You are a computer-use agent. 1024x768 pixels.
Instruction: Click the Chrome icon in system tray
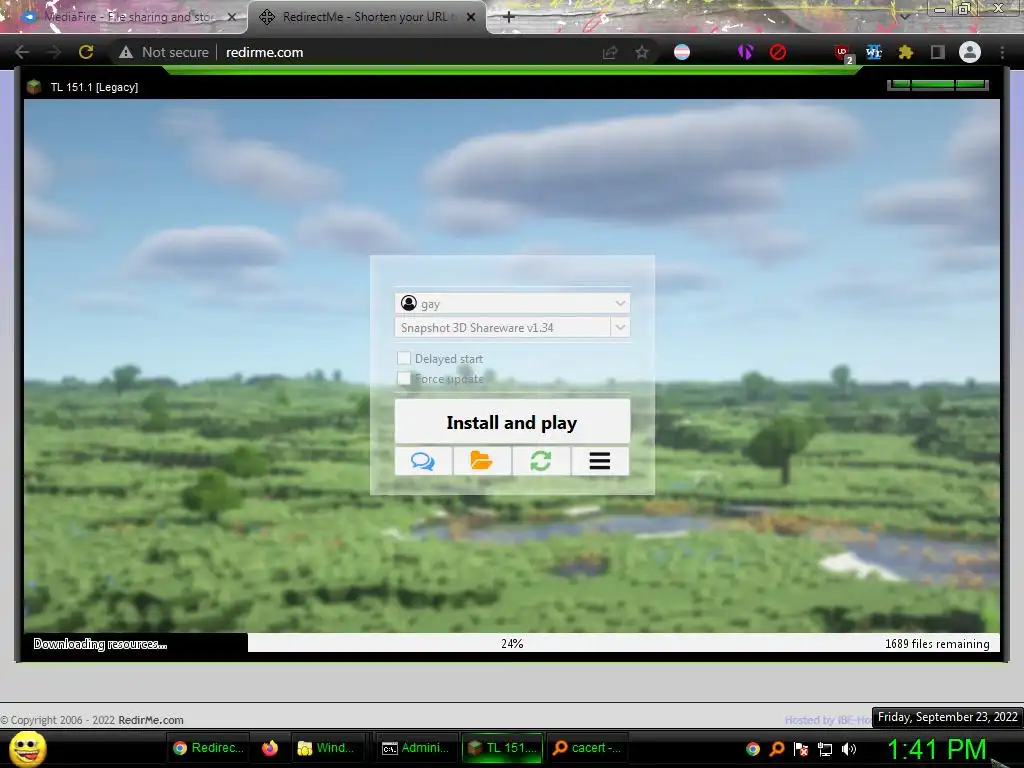(753, 749)
